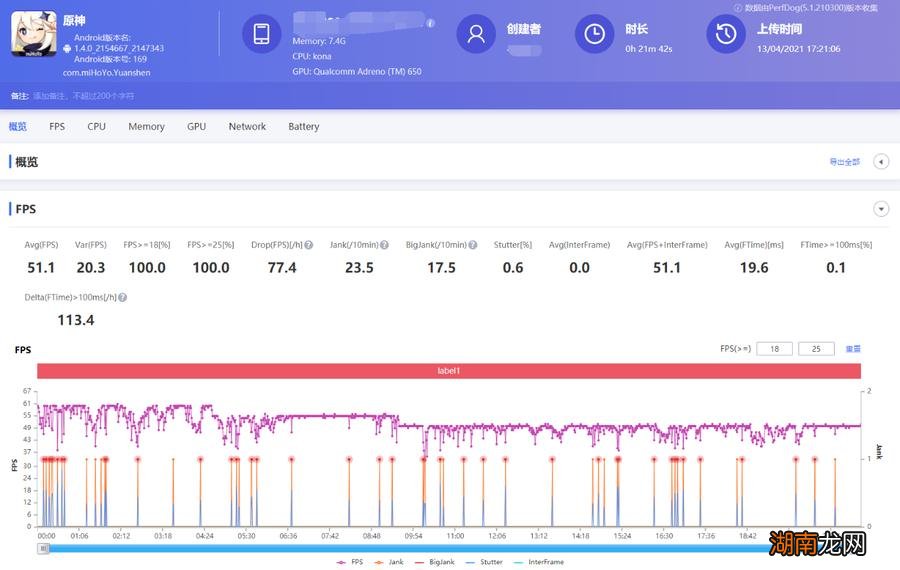The width and height of the screenshot is (900, 570).
Task: Click help icon next to Drop(FPS)
Action: pyautogui.click(x=309, y=245)
